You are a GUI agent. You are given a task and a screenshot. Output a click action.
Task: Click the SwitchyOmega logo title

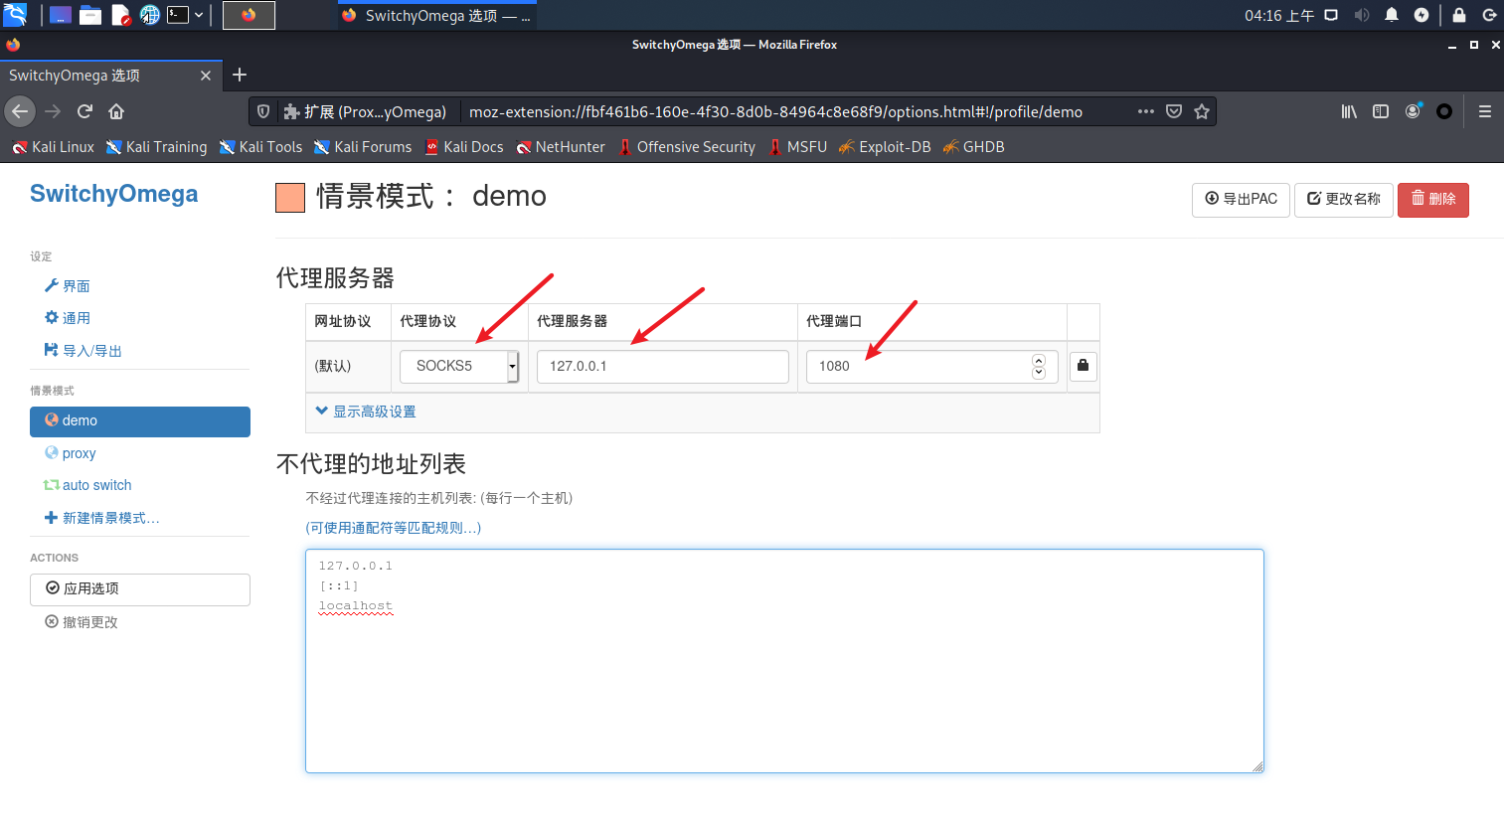[x=114, y=194]
